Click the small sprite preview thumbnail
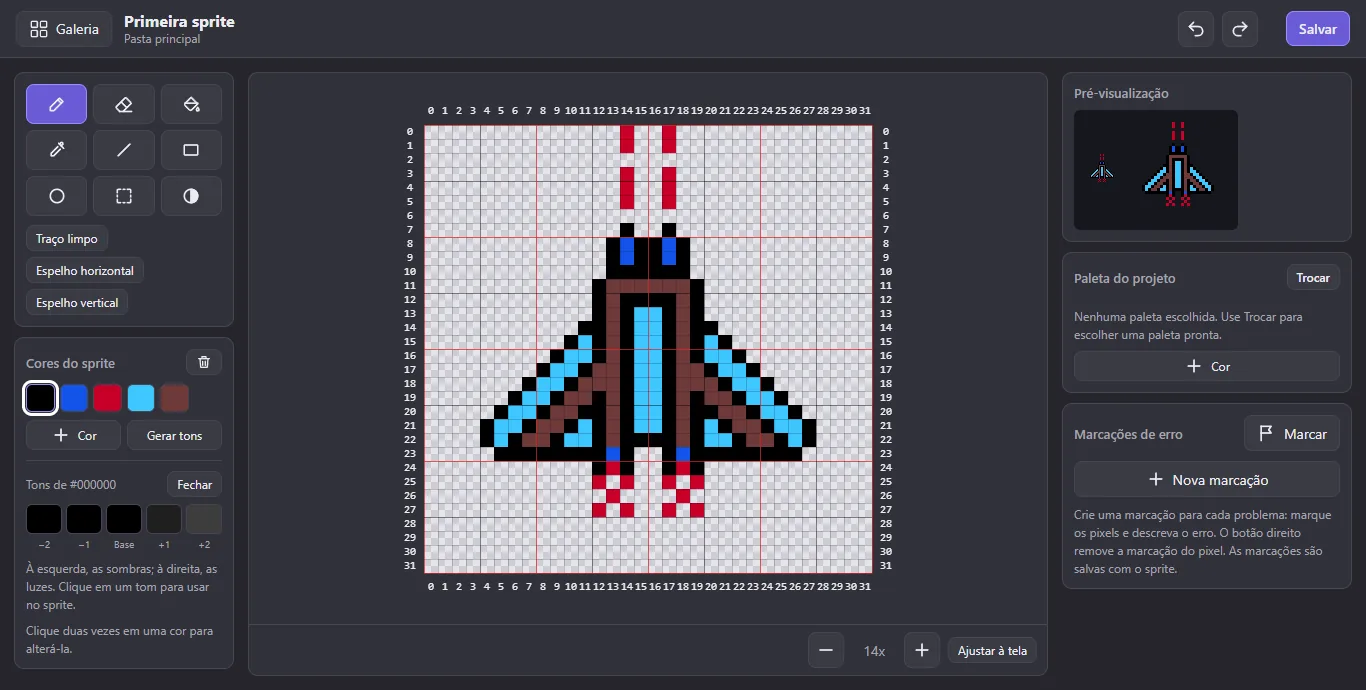This screenshot has height=690, width=1366. [1102, 169]
